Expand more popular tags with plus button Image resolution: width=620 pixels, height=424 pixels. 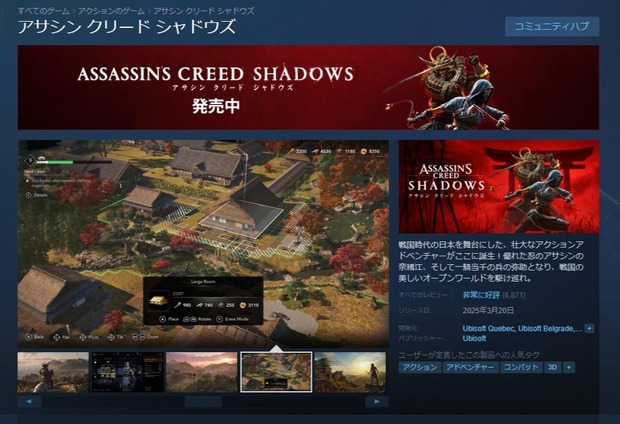tap(569, 367)
